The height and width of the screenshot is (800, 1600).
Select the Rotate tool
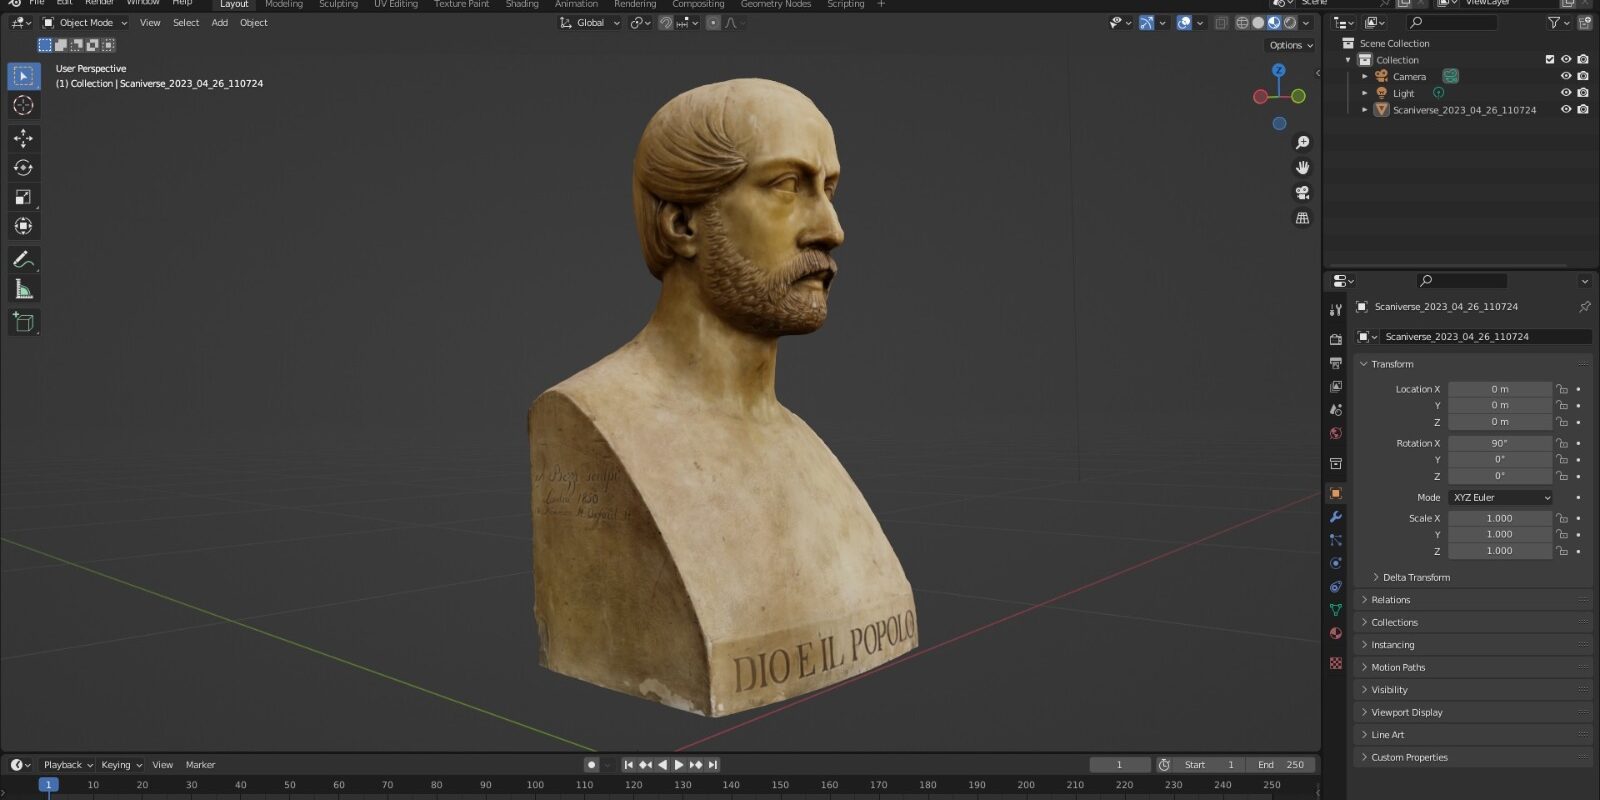(x=23, y=168)
